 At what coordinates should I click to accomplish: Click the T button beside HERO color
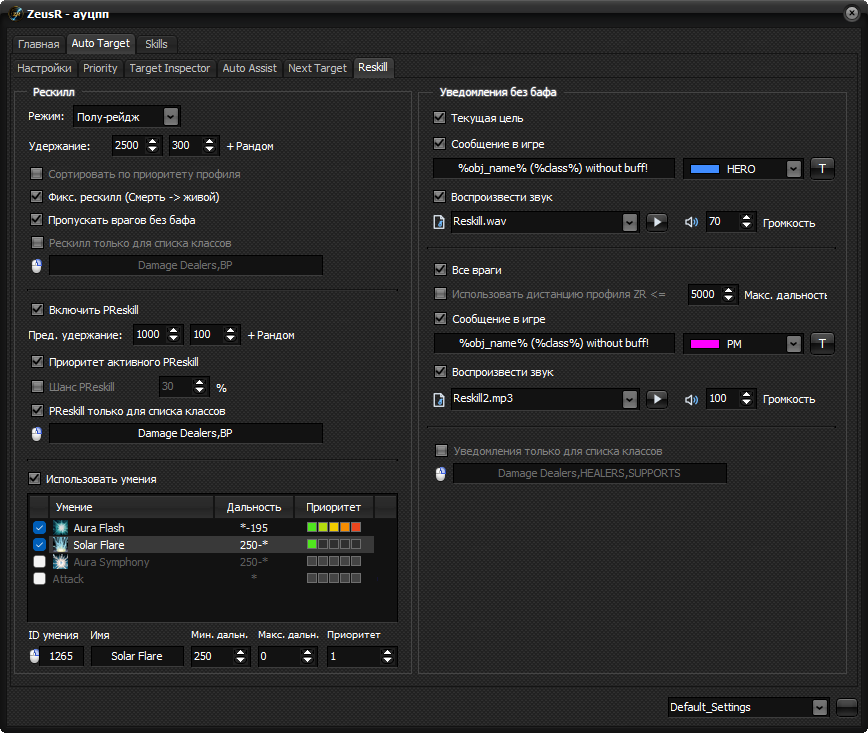point(822,168)
